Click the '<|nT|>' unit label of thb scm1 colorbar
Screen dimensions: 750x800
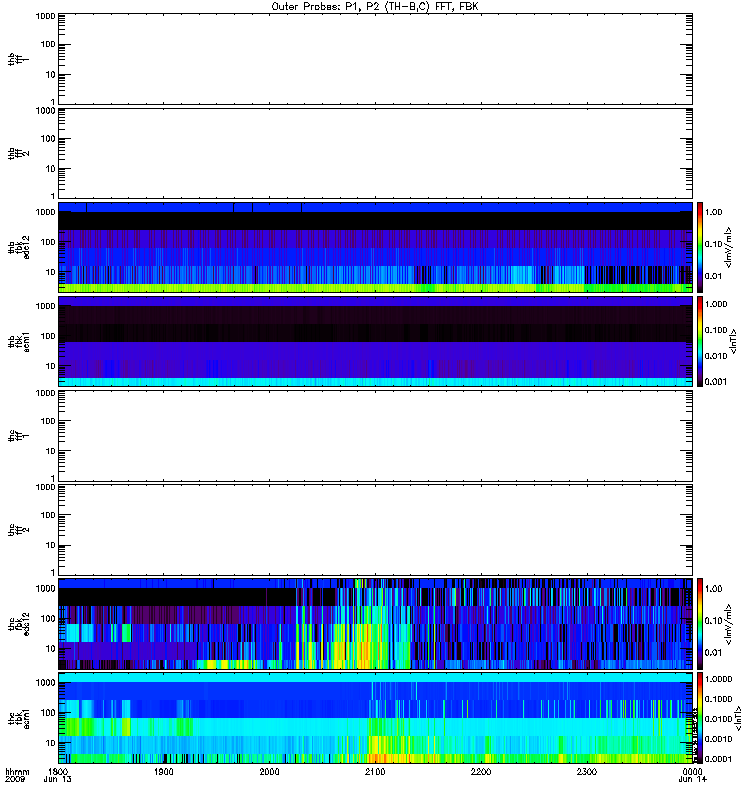[734, 341]
